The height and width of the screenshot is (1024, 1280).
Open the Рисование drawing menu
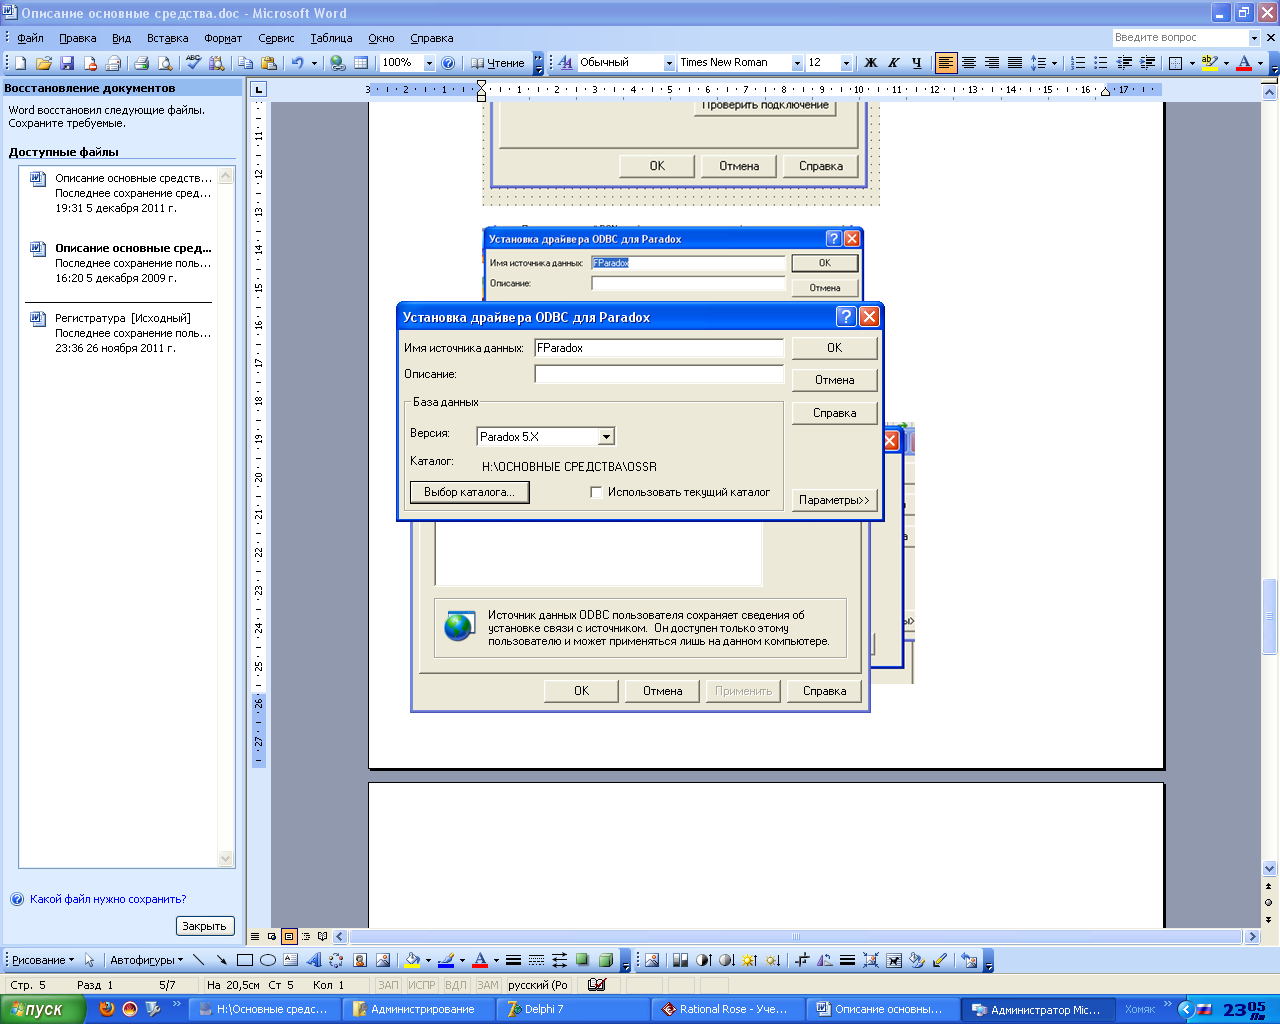42,960
